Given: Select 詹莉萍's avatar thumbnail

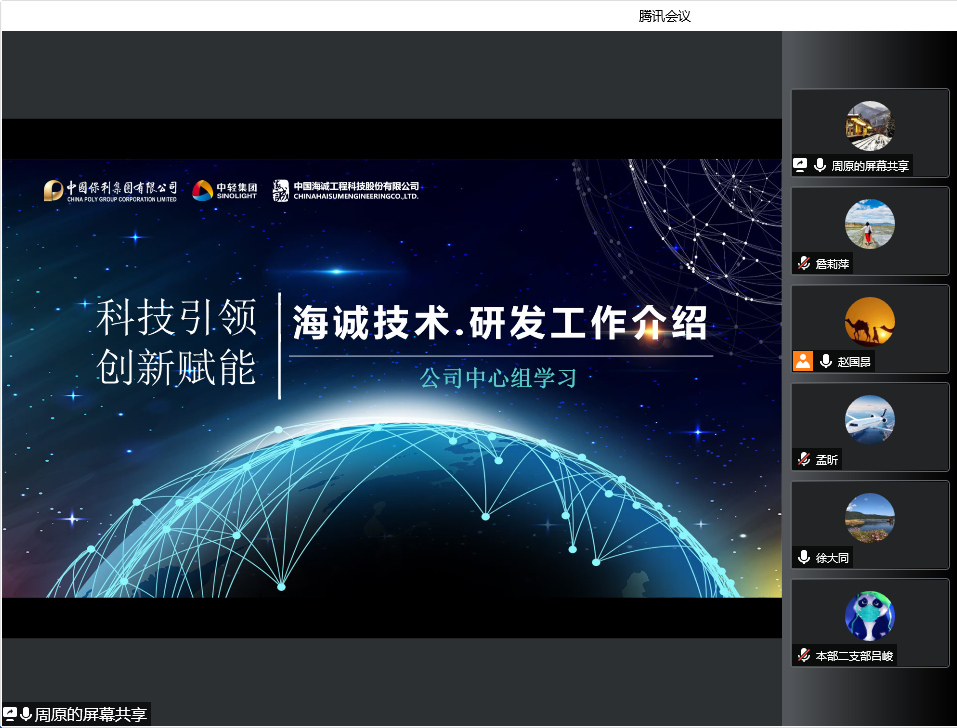Looking at the screenshot, I should tap(869, 224).
